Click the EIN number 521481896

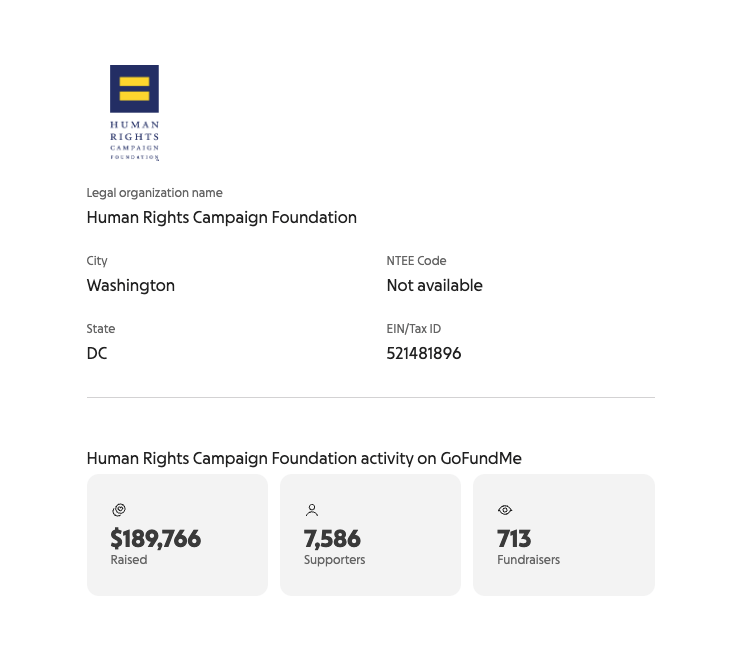423,353
